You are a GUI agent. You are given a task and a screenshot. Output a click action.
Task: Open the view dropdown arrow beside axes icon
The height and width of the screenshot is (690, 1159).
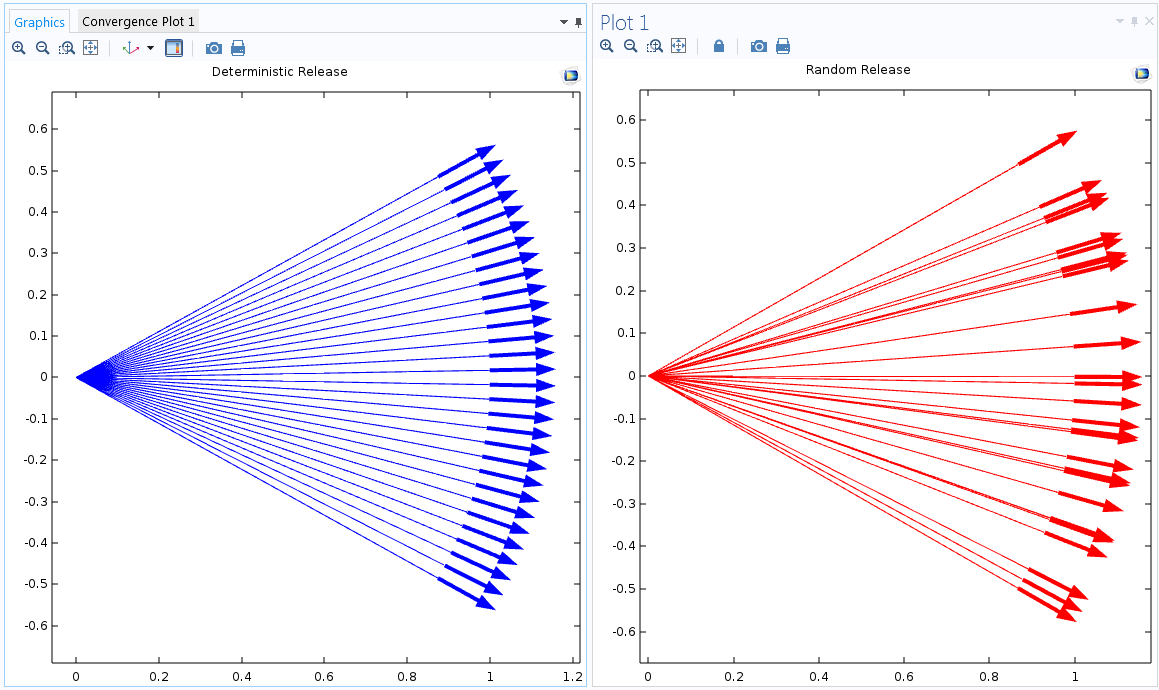click(151, 48)
